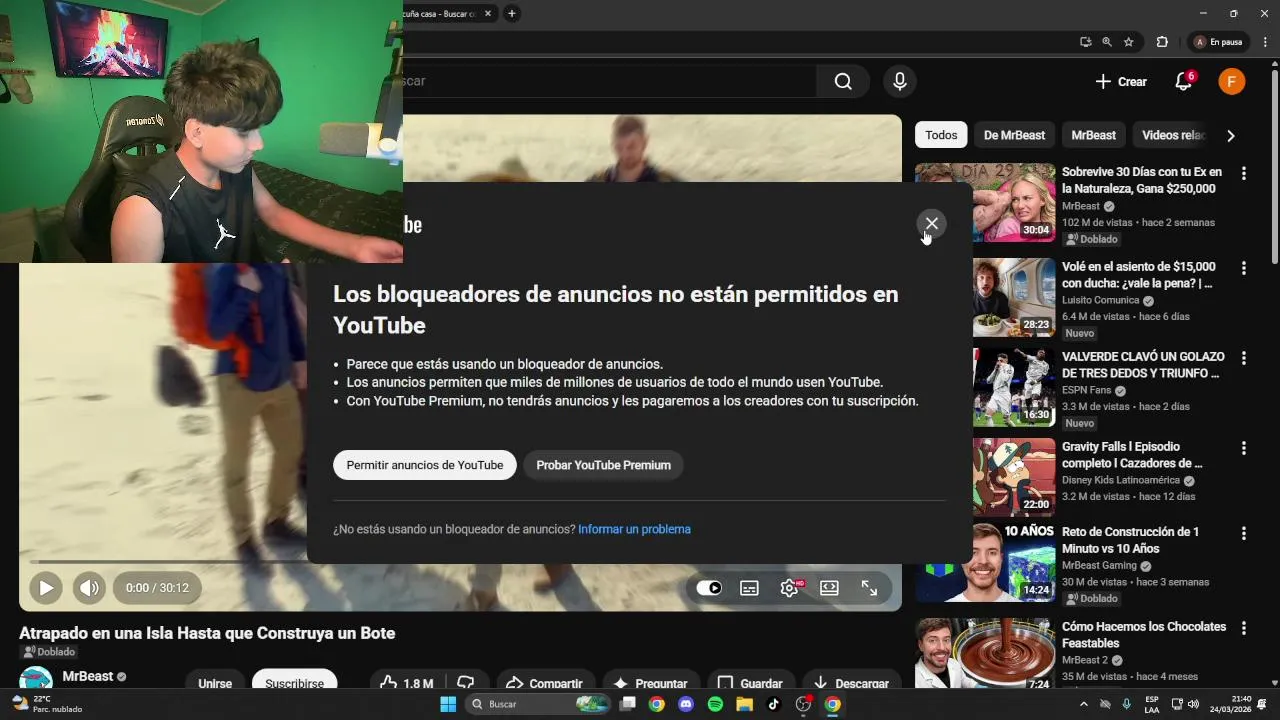Like the video with 1.8 M
Image resolution: width=1280 pixels, height=720 pixels.
406,683
